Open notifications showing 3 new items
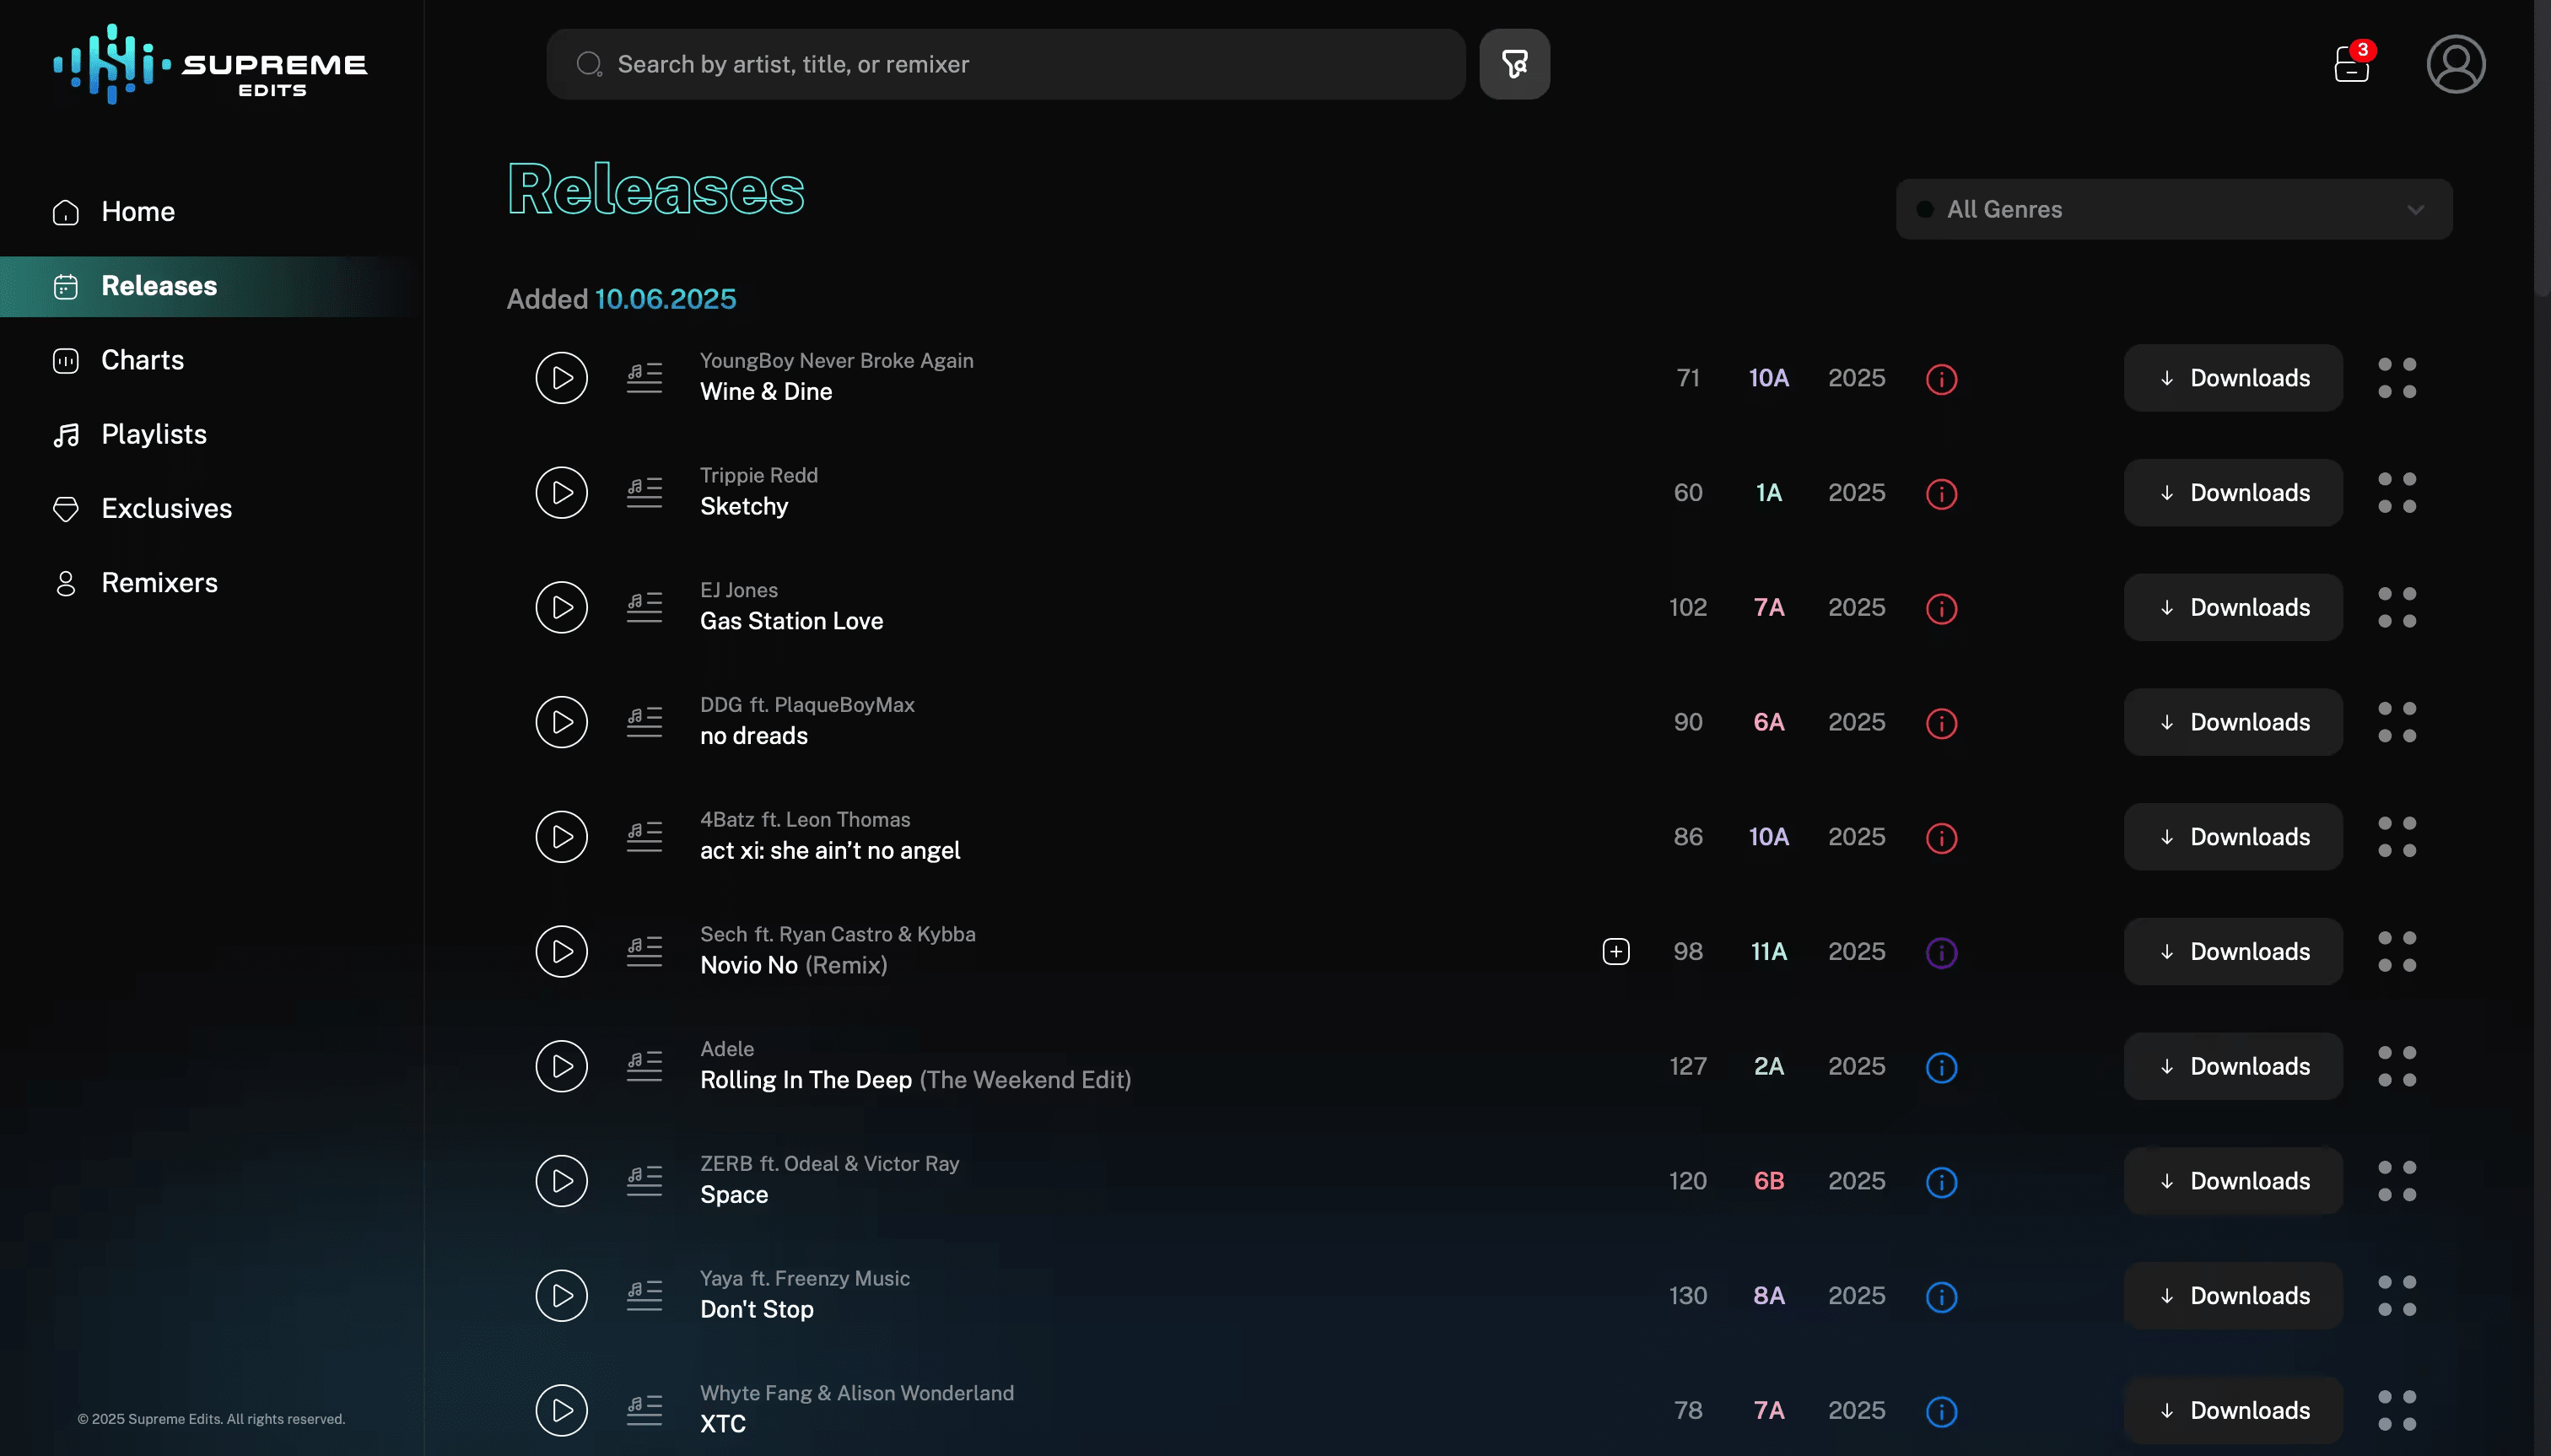This screenshot has height=1456, width=2551. coord(2351,63)
